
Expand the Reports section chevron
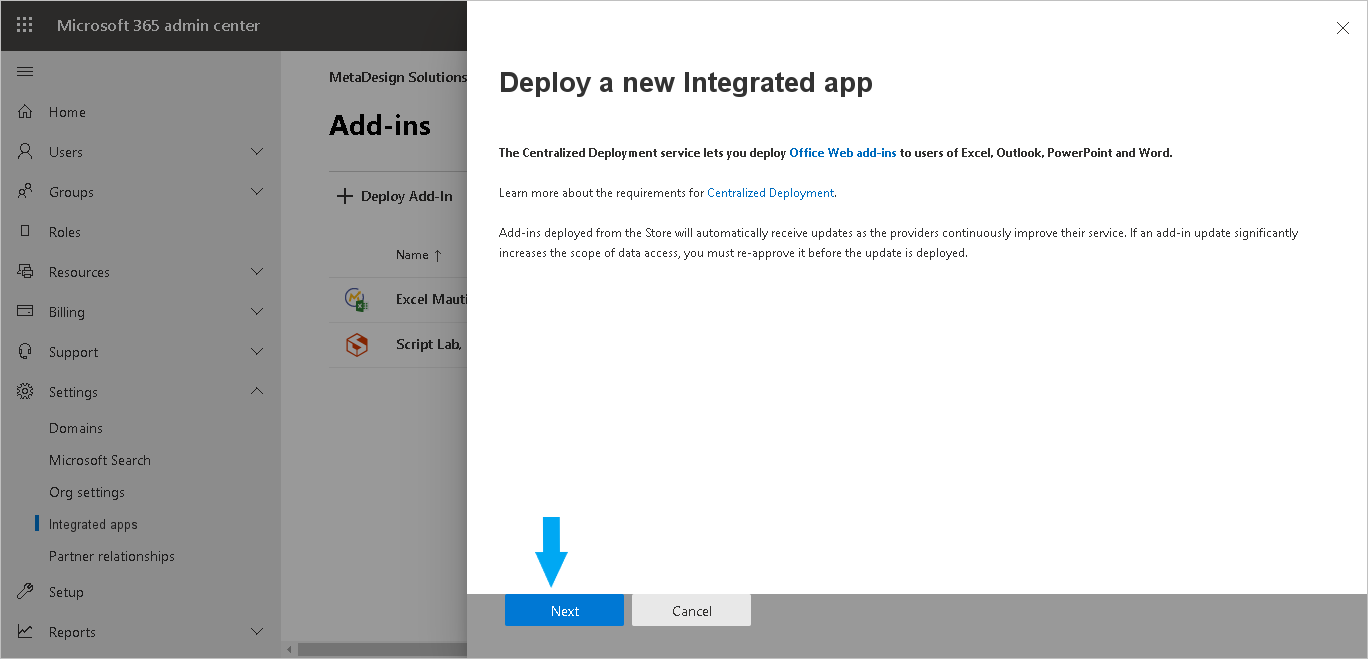coord(257,631)
